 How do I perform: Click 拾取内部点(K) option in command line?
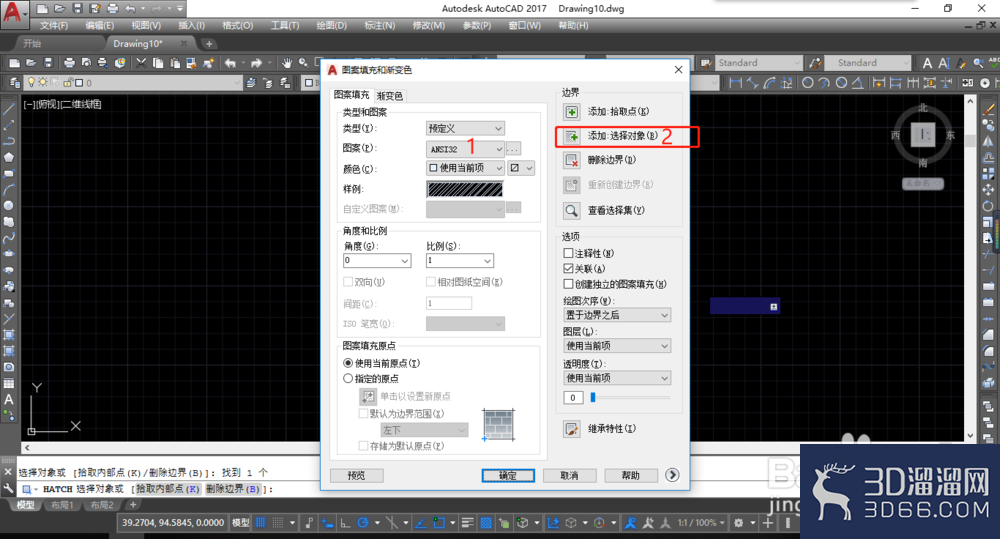(167, 489)
